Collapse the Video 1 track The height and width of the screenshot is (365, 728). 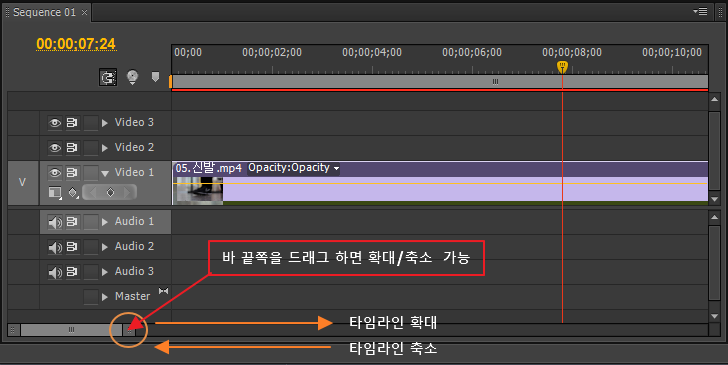(105, 174)
